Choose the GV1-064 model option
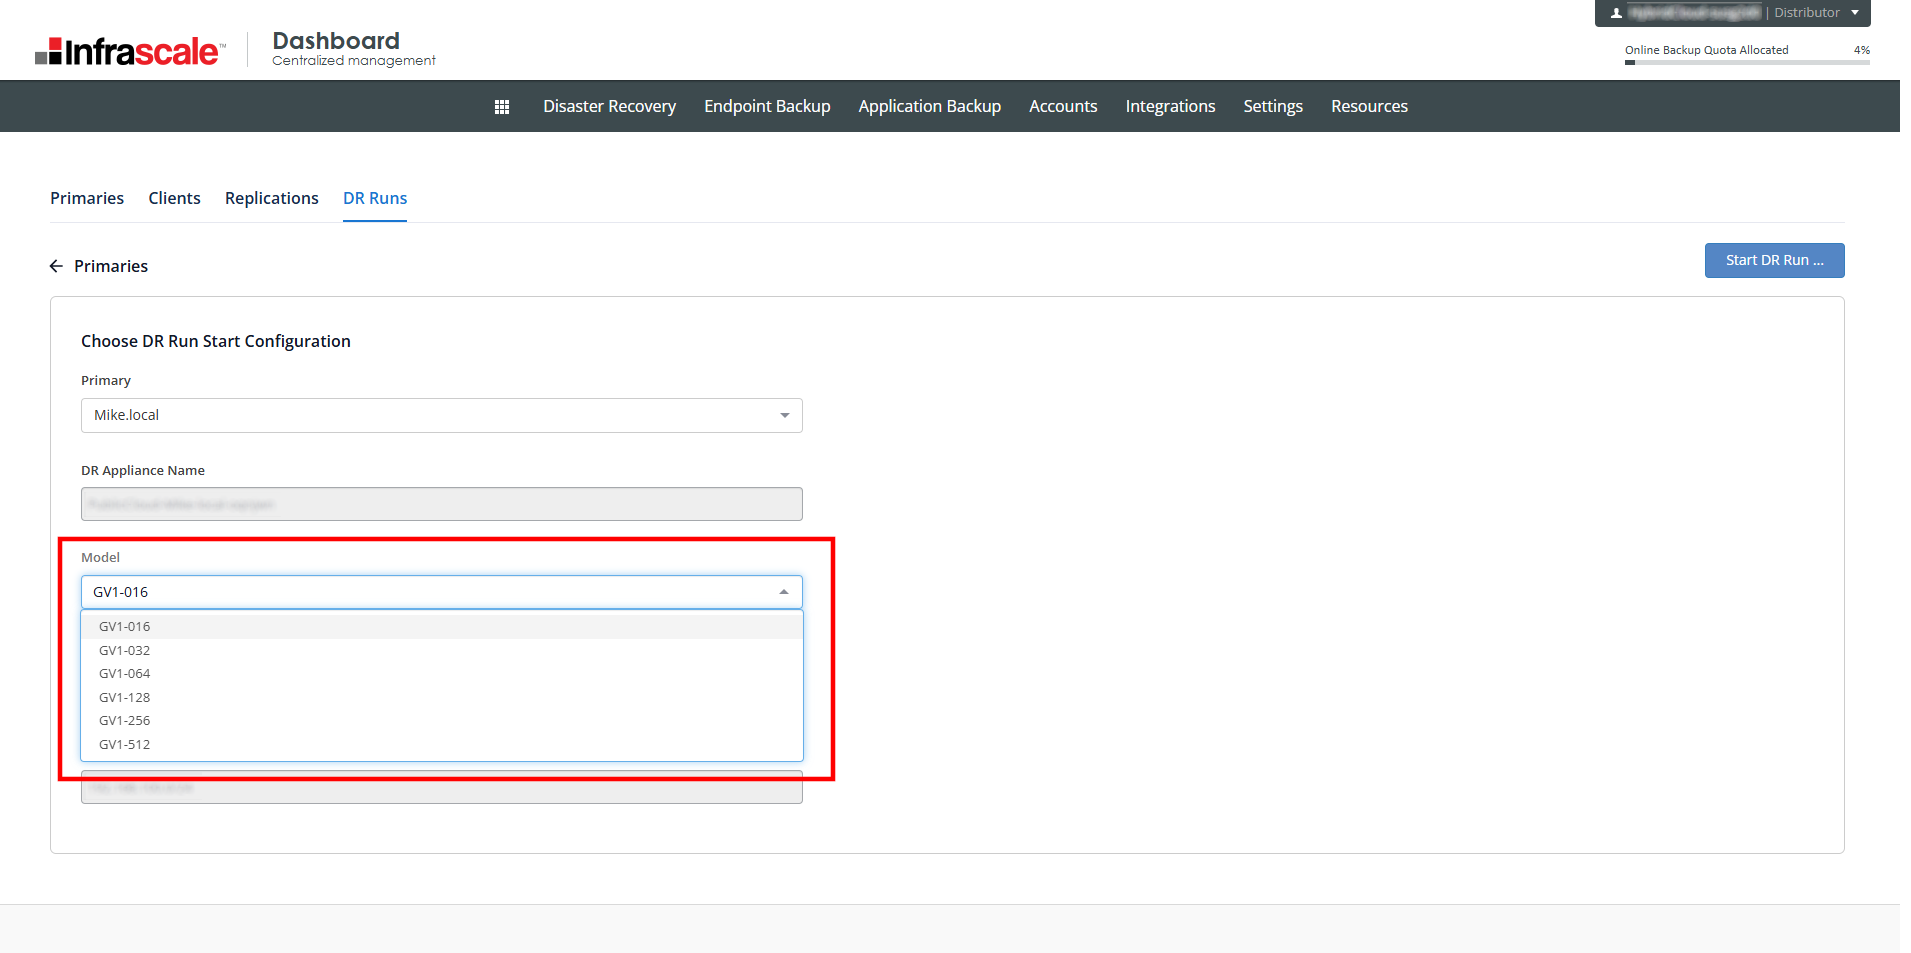 coord(125,674)
